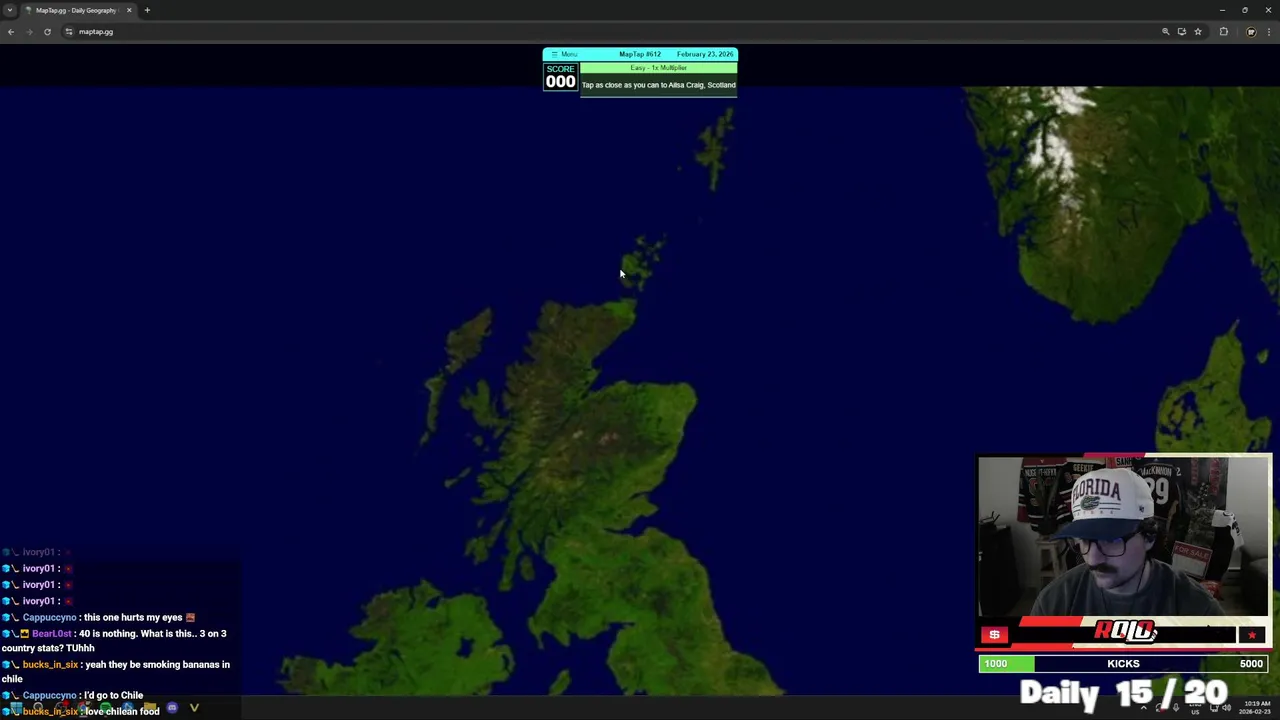Screen dimensions: 1280x720
Task: Open the US language input indicator
Action: (1195, 708)
